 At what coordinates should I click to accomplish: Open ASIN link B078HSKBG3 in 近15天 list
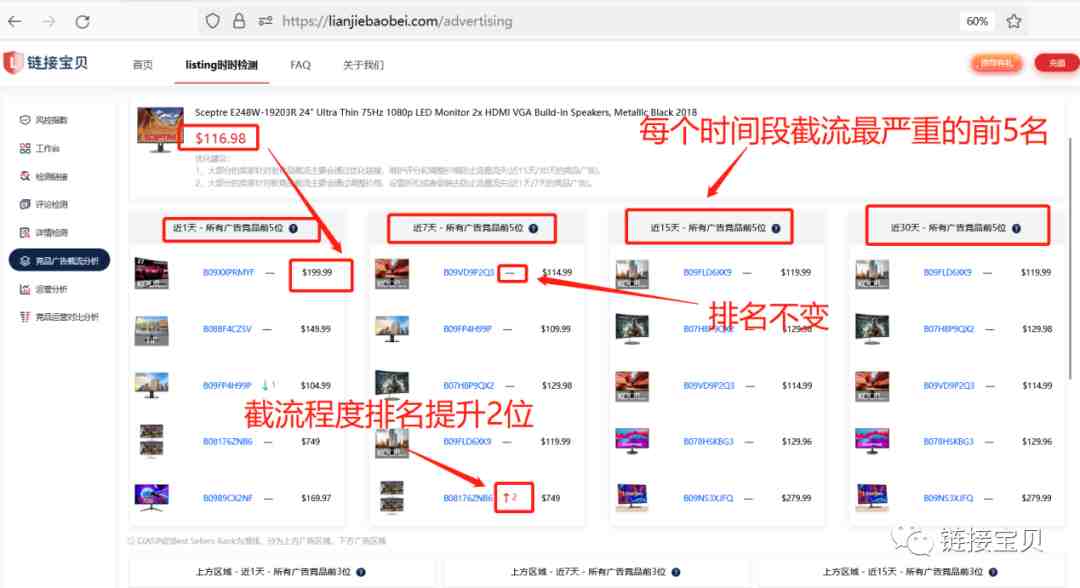click(708, 441)
